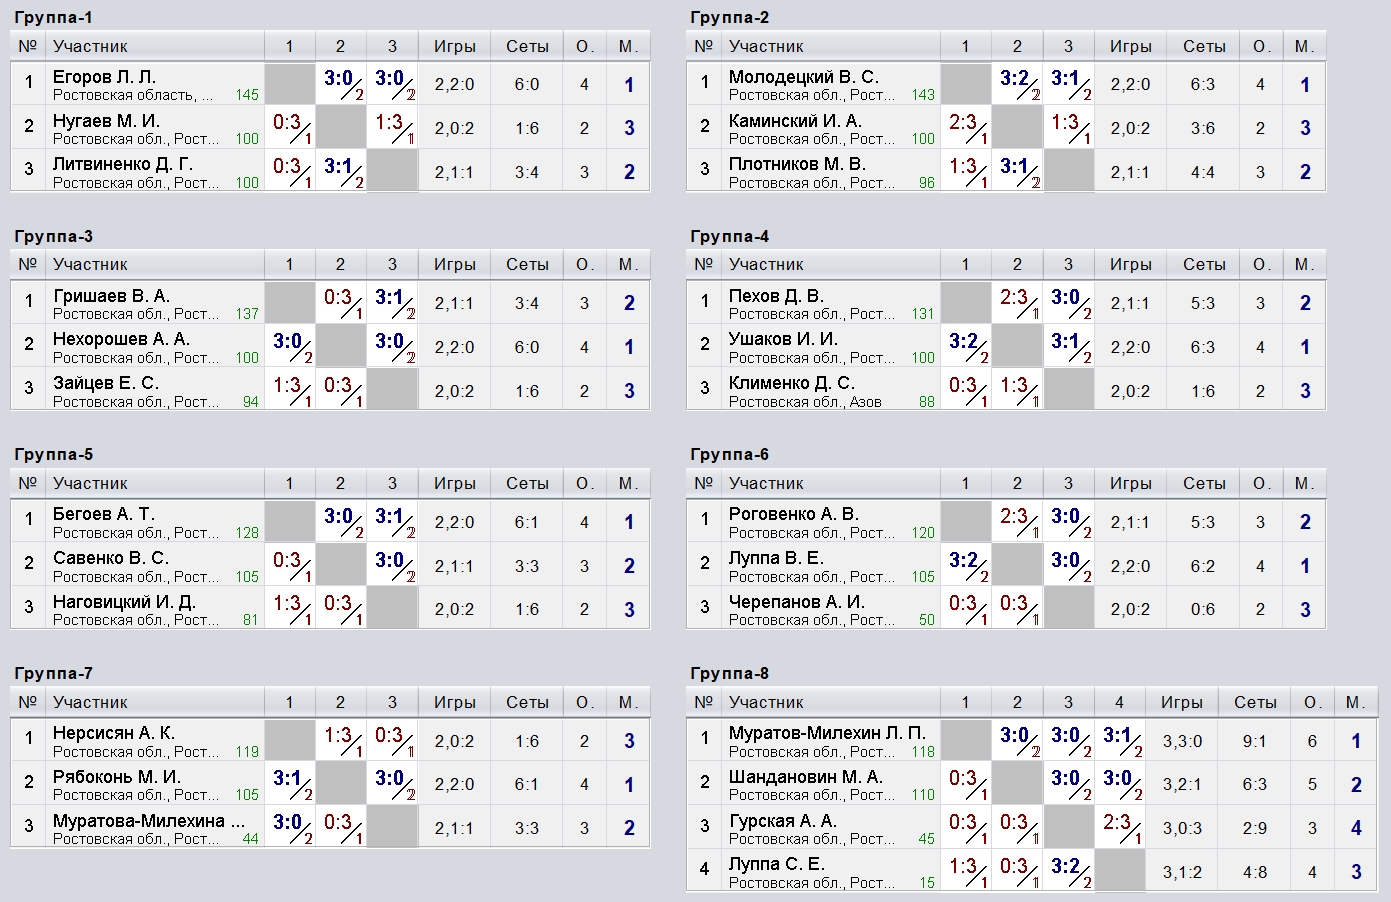This screenshot has height=902, width=1391.
Task: Open Егоров's 3:0 score against Нугаев
Action: [x=340, y=83]
